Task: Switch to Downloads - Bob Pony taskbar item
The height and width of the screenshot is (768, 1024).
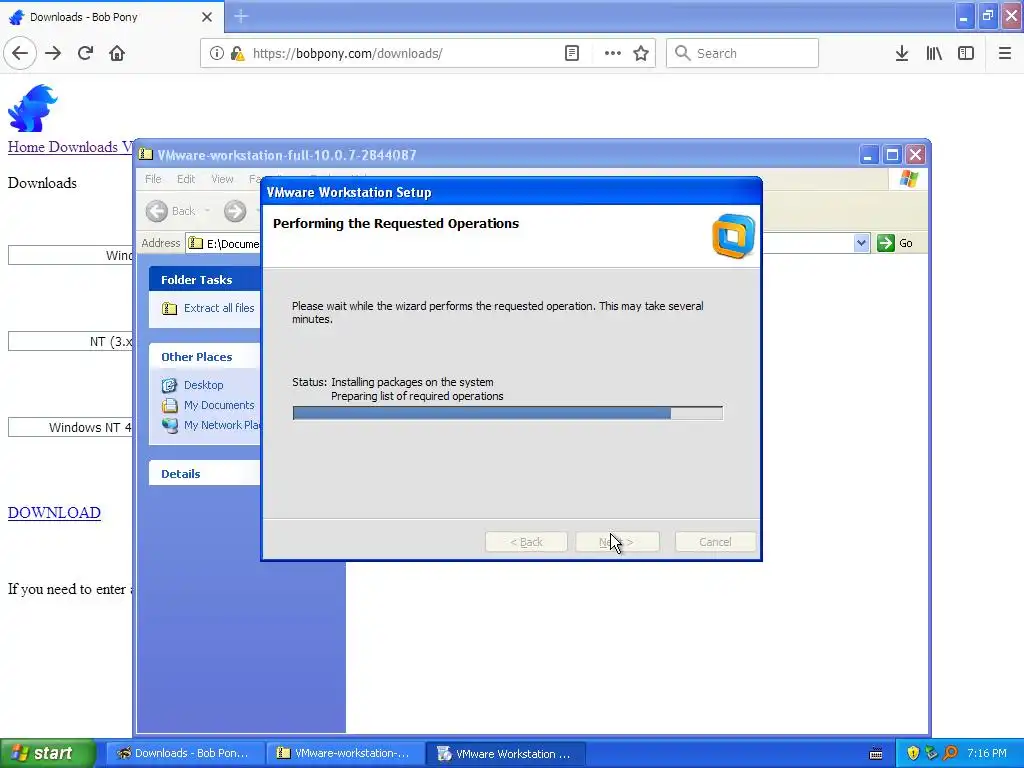Action: tap(185, 754)
